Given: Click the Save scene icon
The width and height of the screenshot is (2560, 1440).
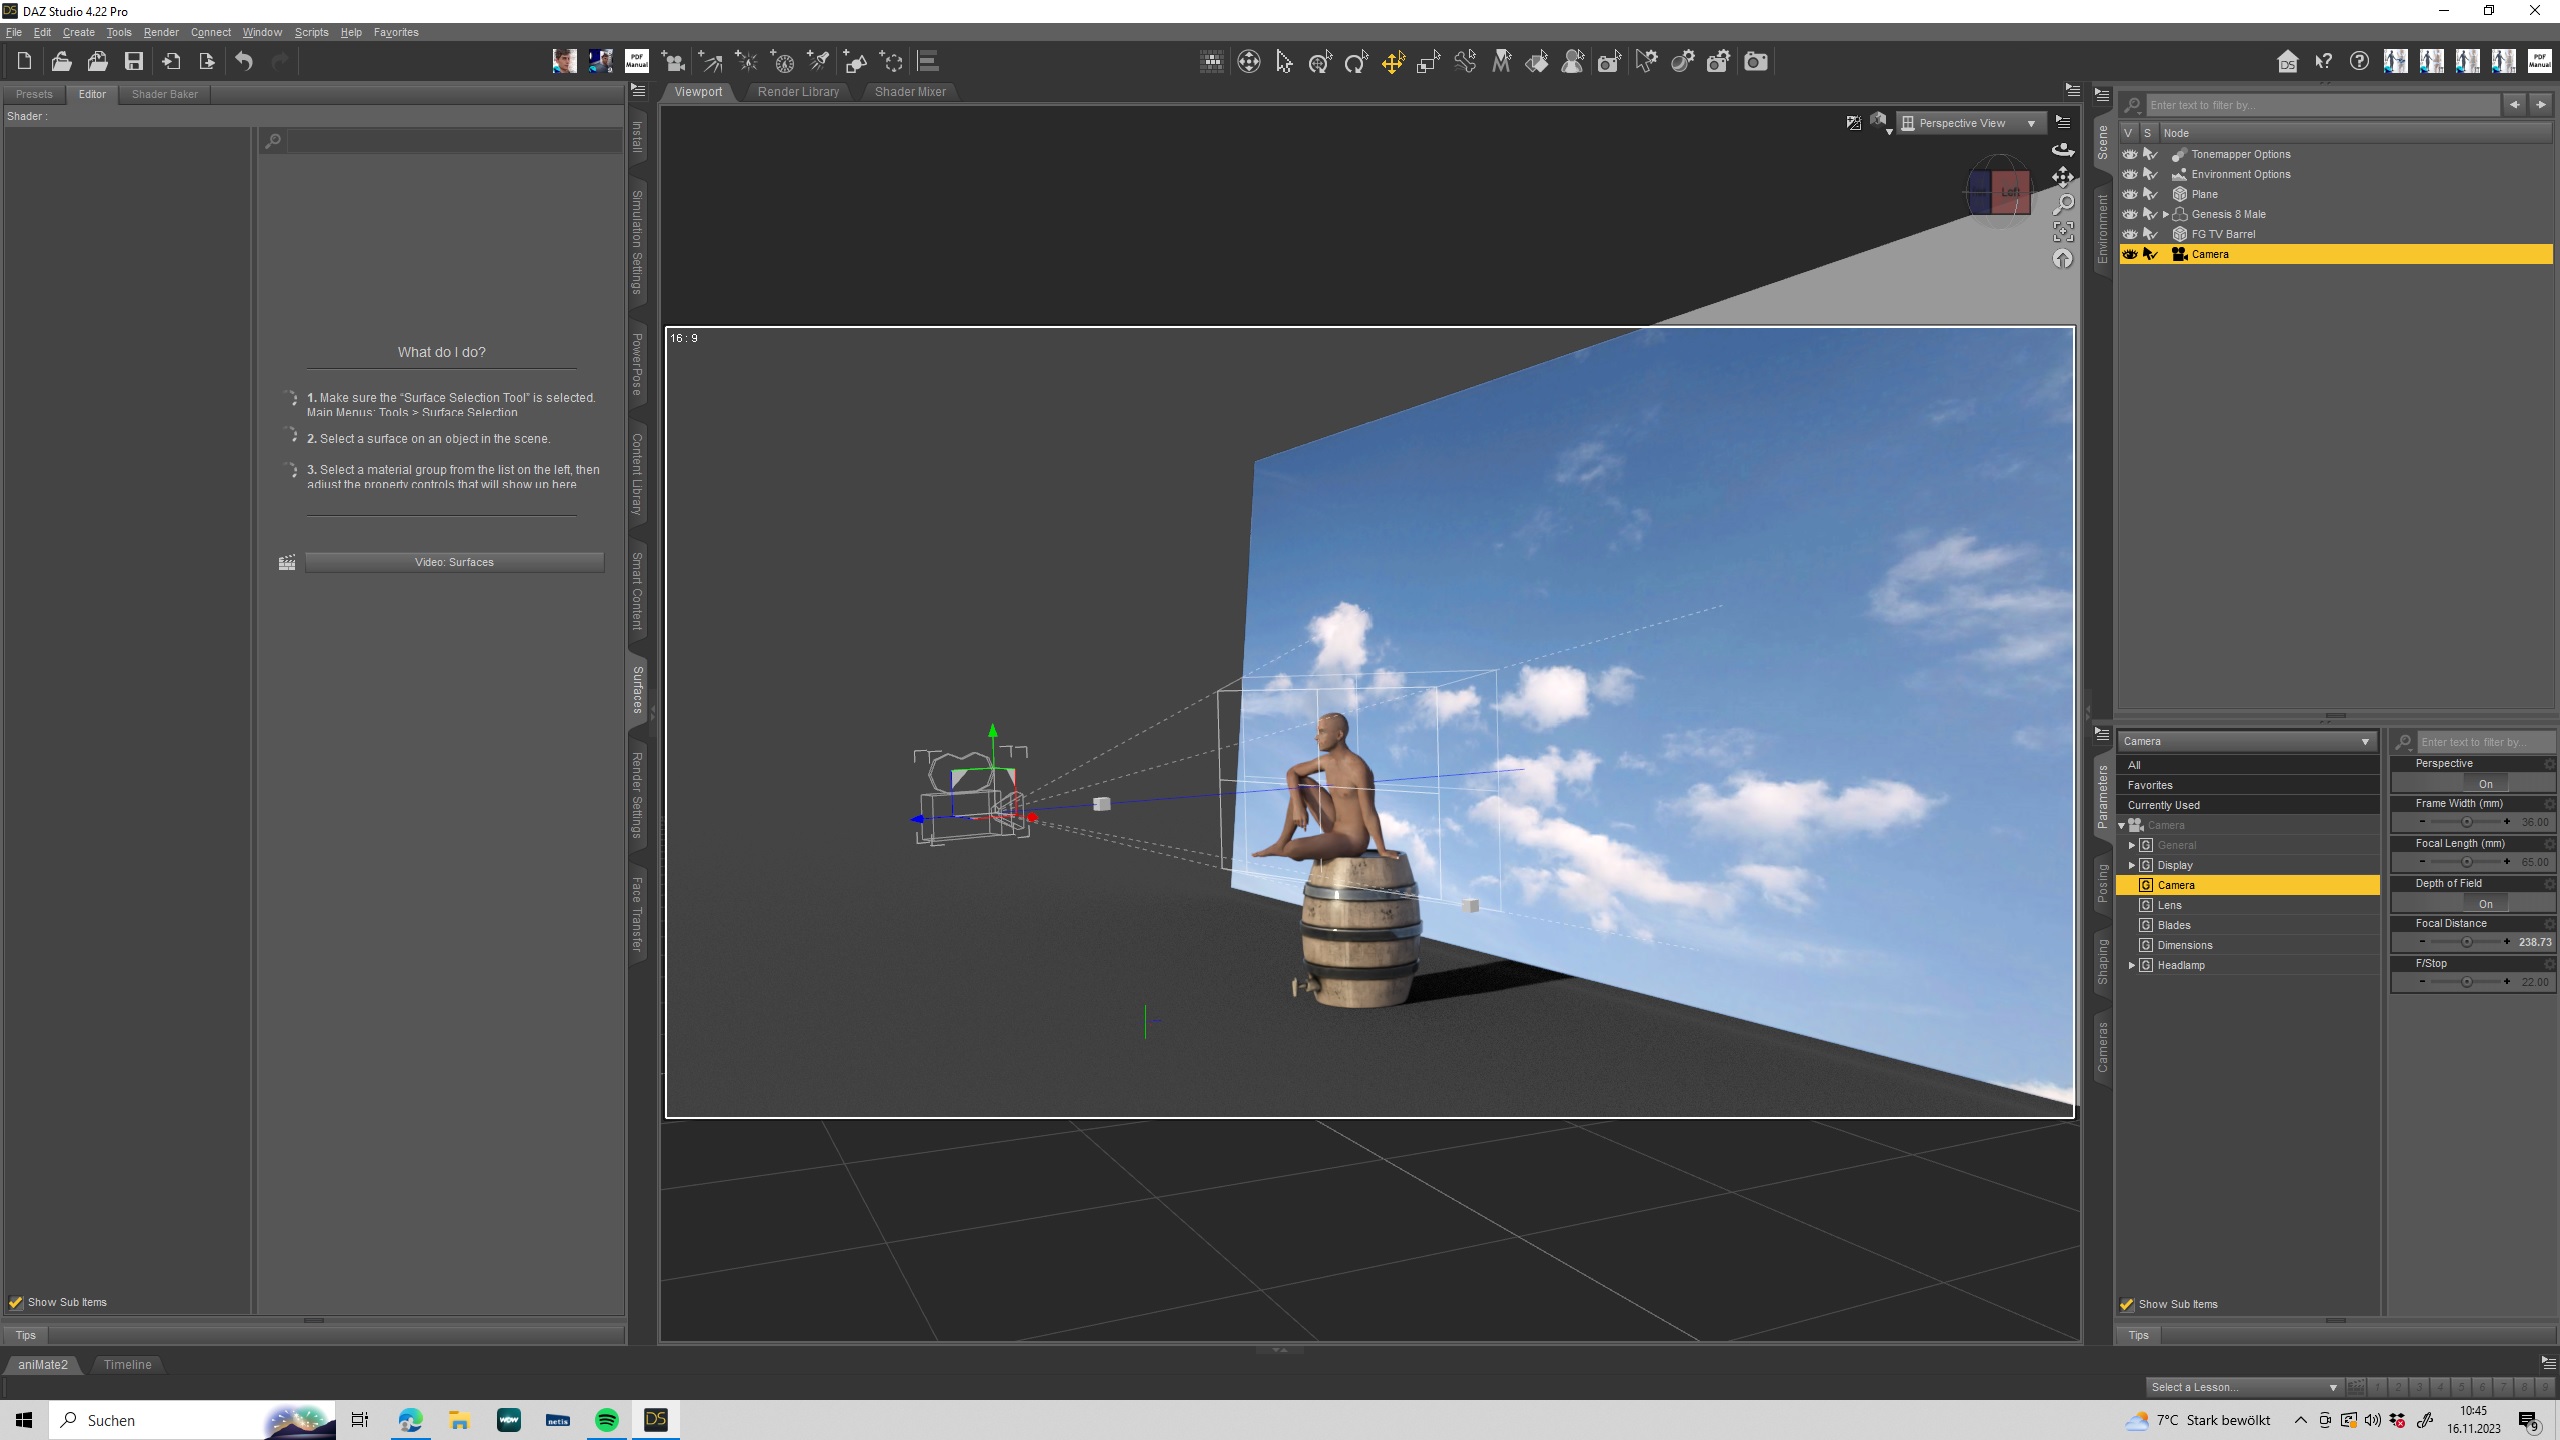Looking at the screenshot, I should (x=133, y=62).
